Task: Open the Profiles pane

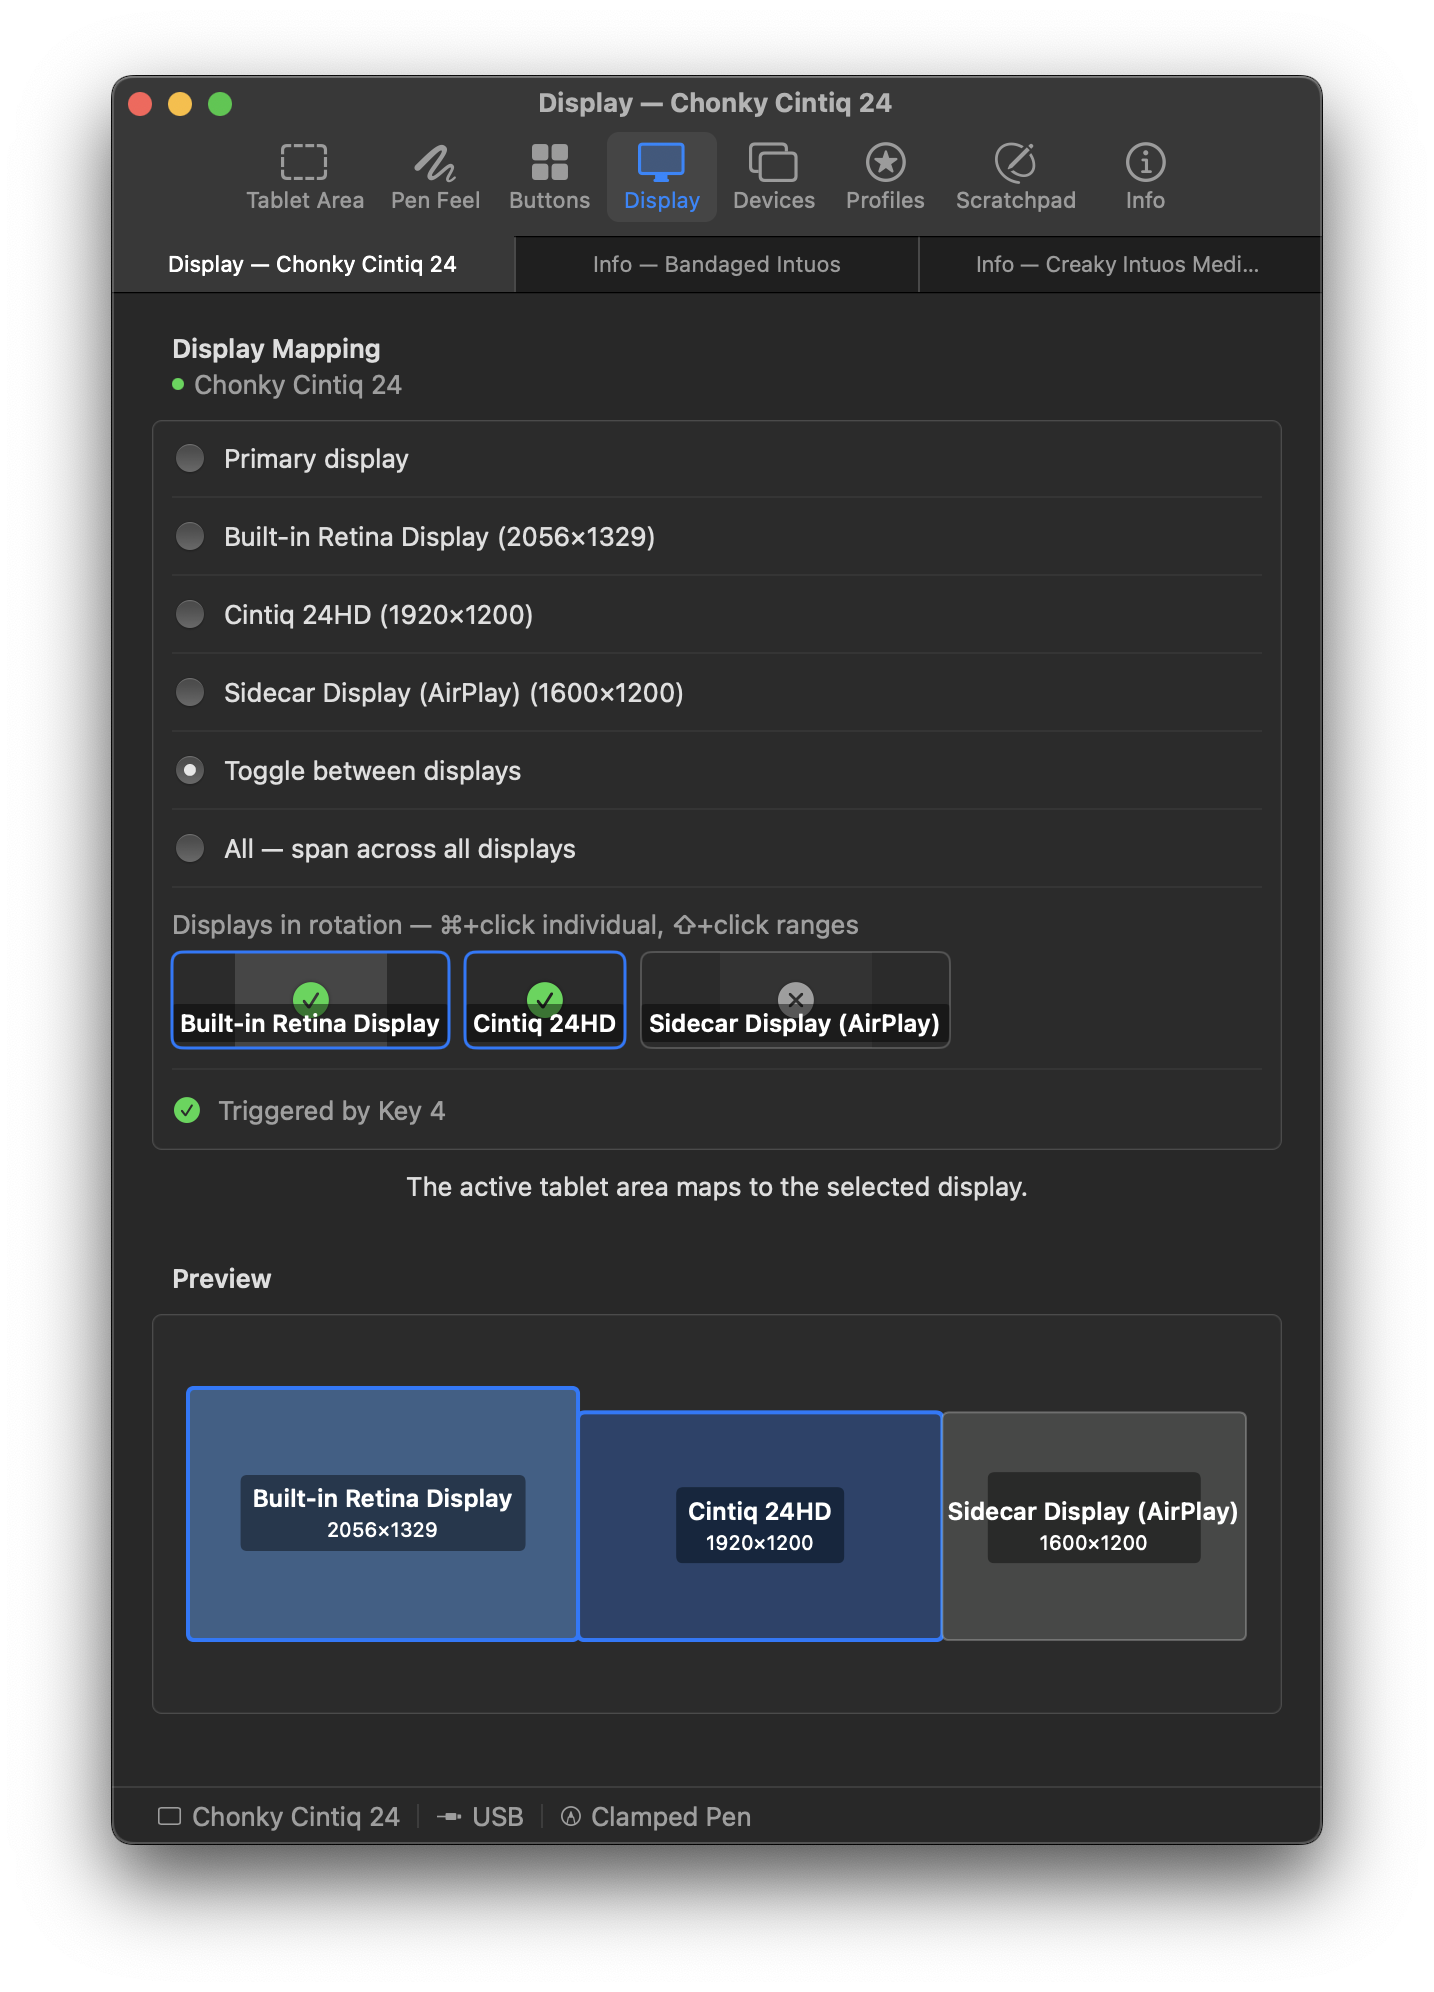Action: click(x=885, y=177)
